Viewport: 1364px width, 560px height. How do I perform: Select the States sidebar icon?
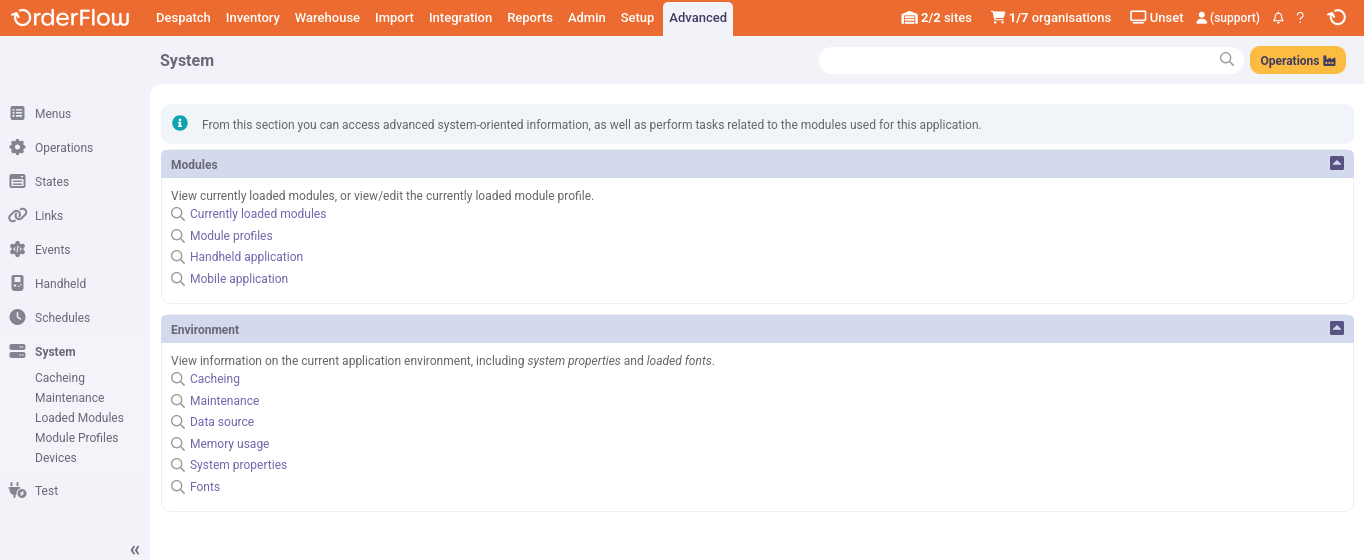click(x=17, y=182)
